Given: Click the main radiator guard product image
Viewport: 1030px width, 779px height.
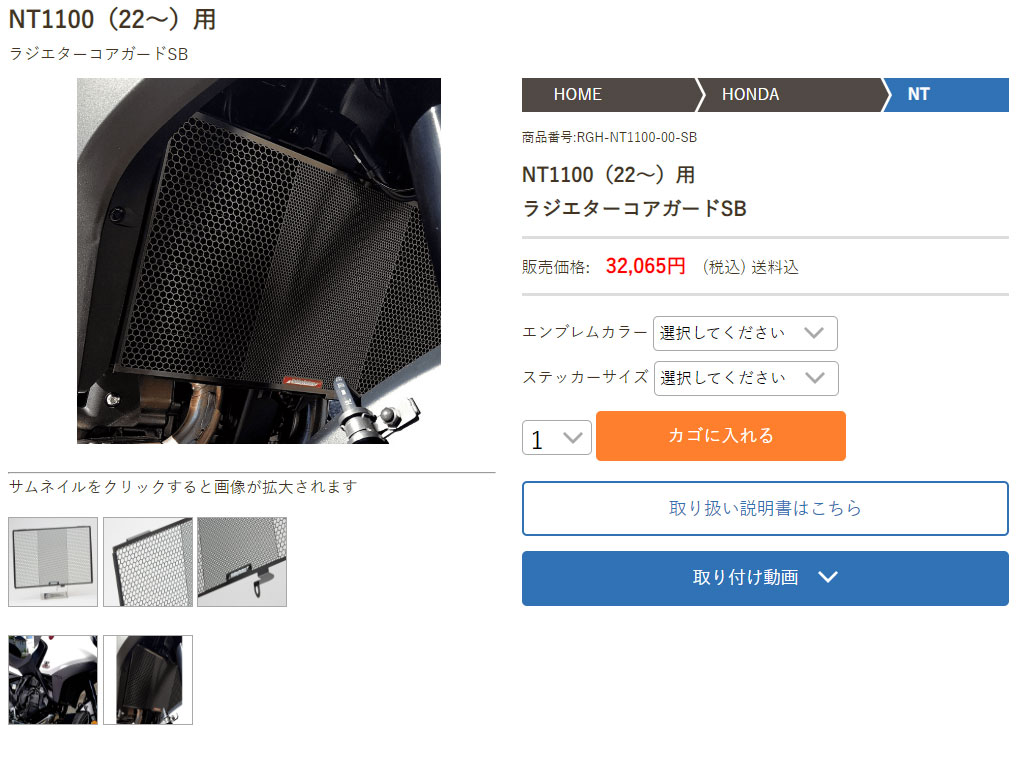Looking at the screenshot, I should click(x=259, y=261).
